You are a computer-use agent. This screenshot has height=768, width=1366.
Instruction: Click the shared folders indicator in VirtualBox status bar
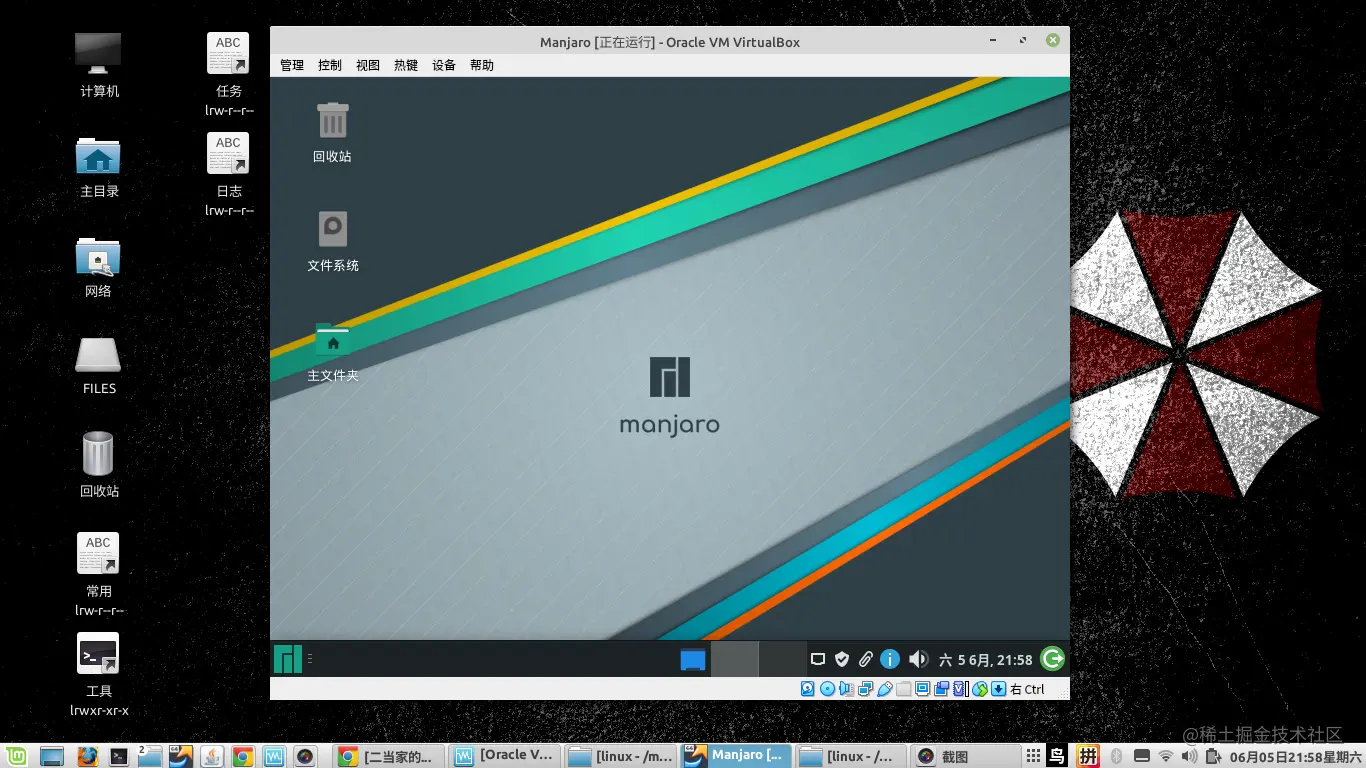(x=903, y=689)
